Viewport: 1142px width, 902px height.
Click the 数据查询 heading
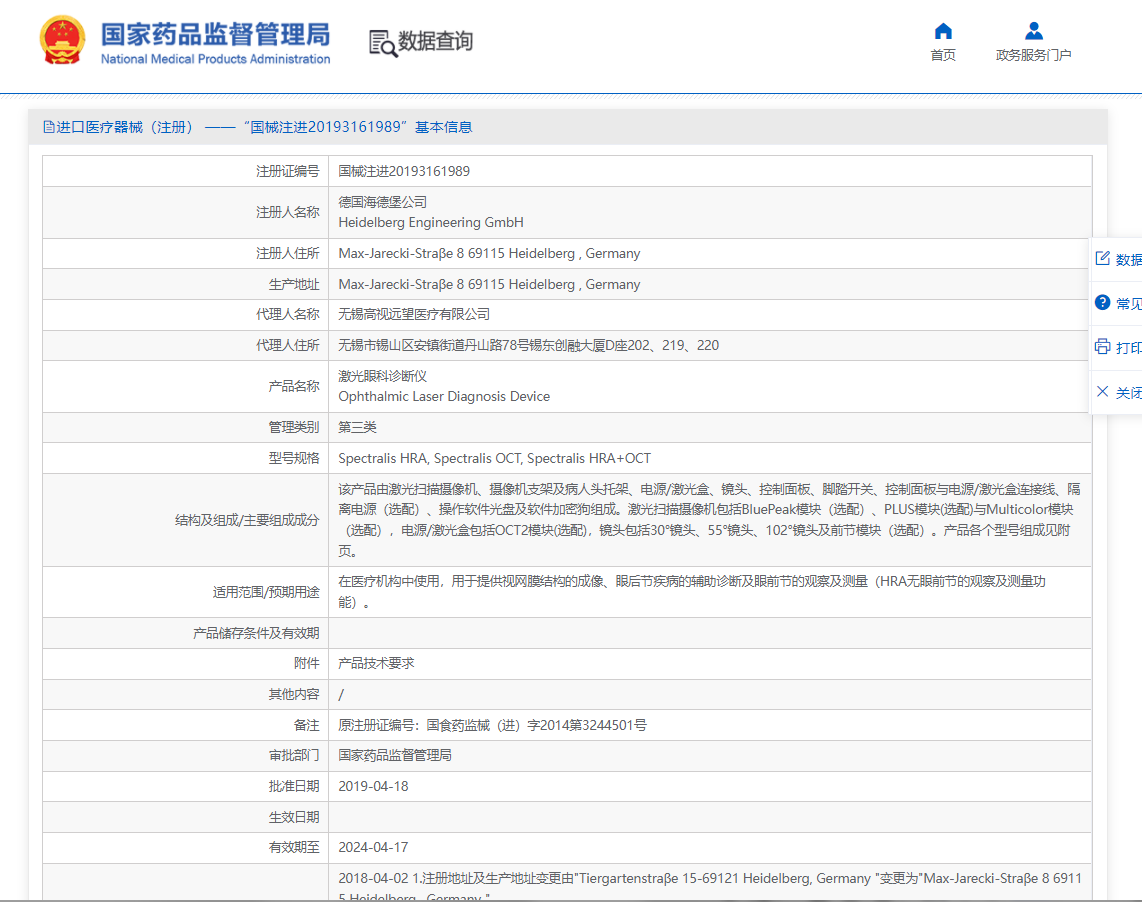[x=436, y=42]
